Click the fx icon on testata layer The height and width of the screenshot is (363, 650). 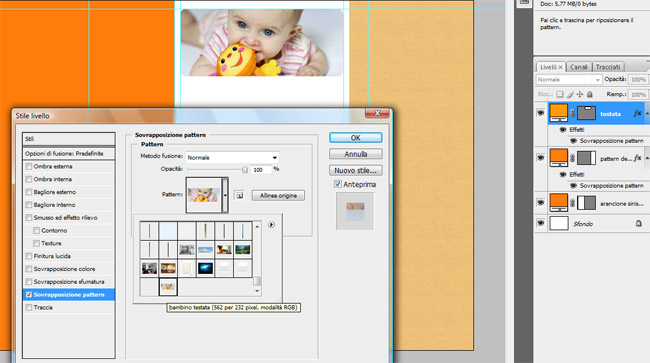point(637,113)
